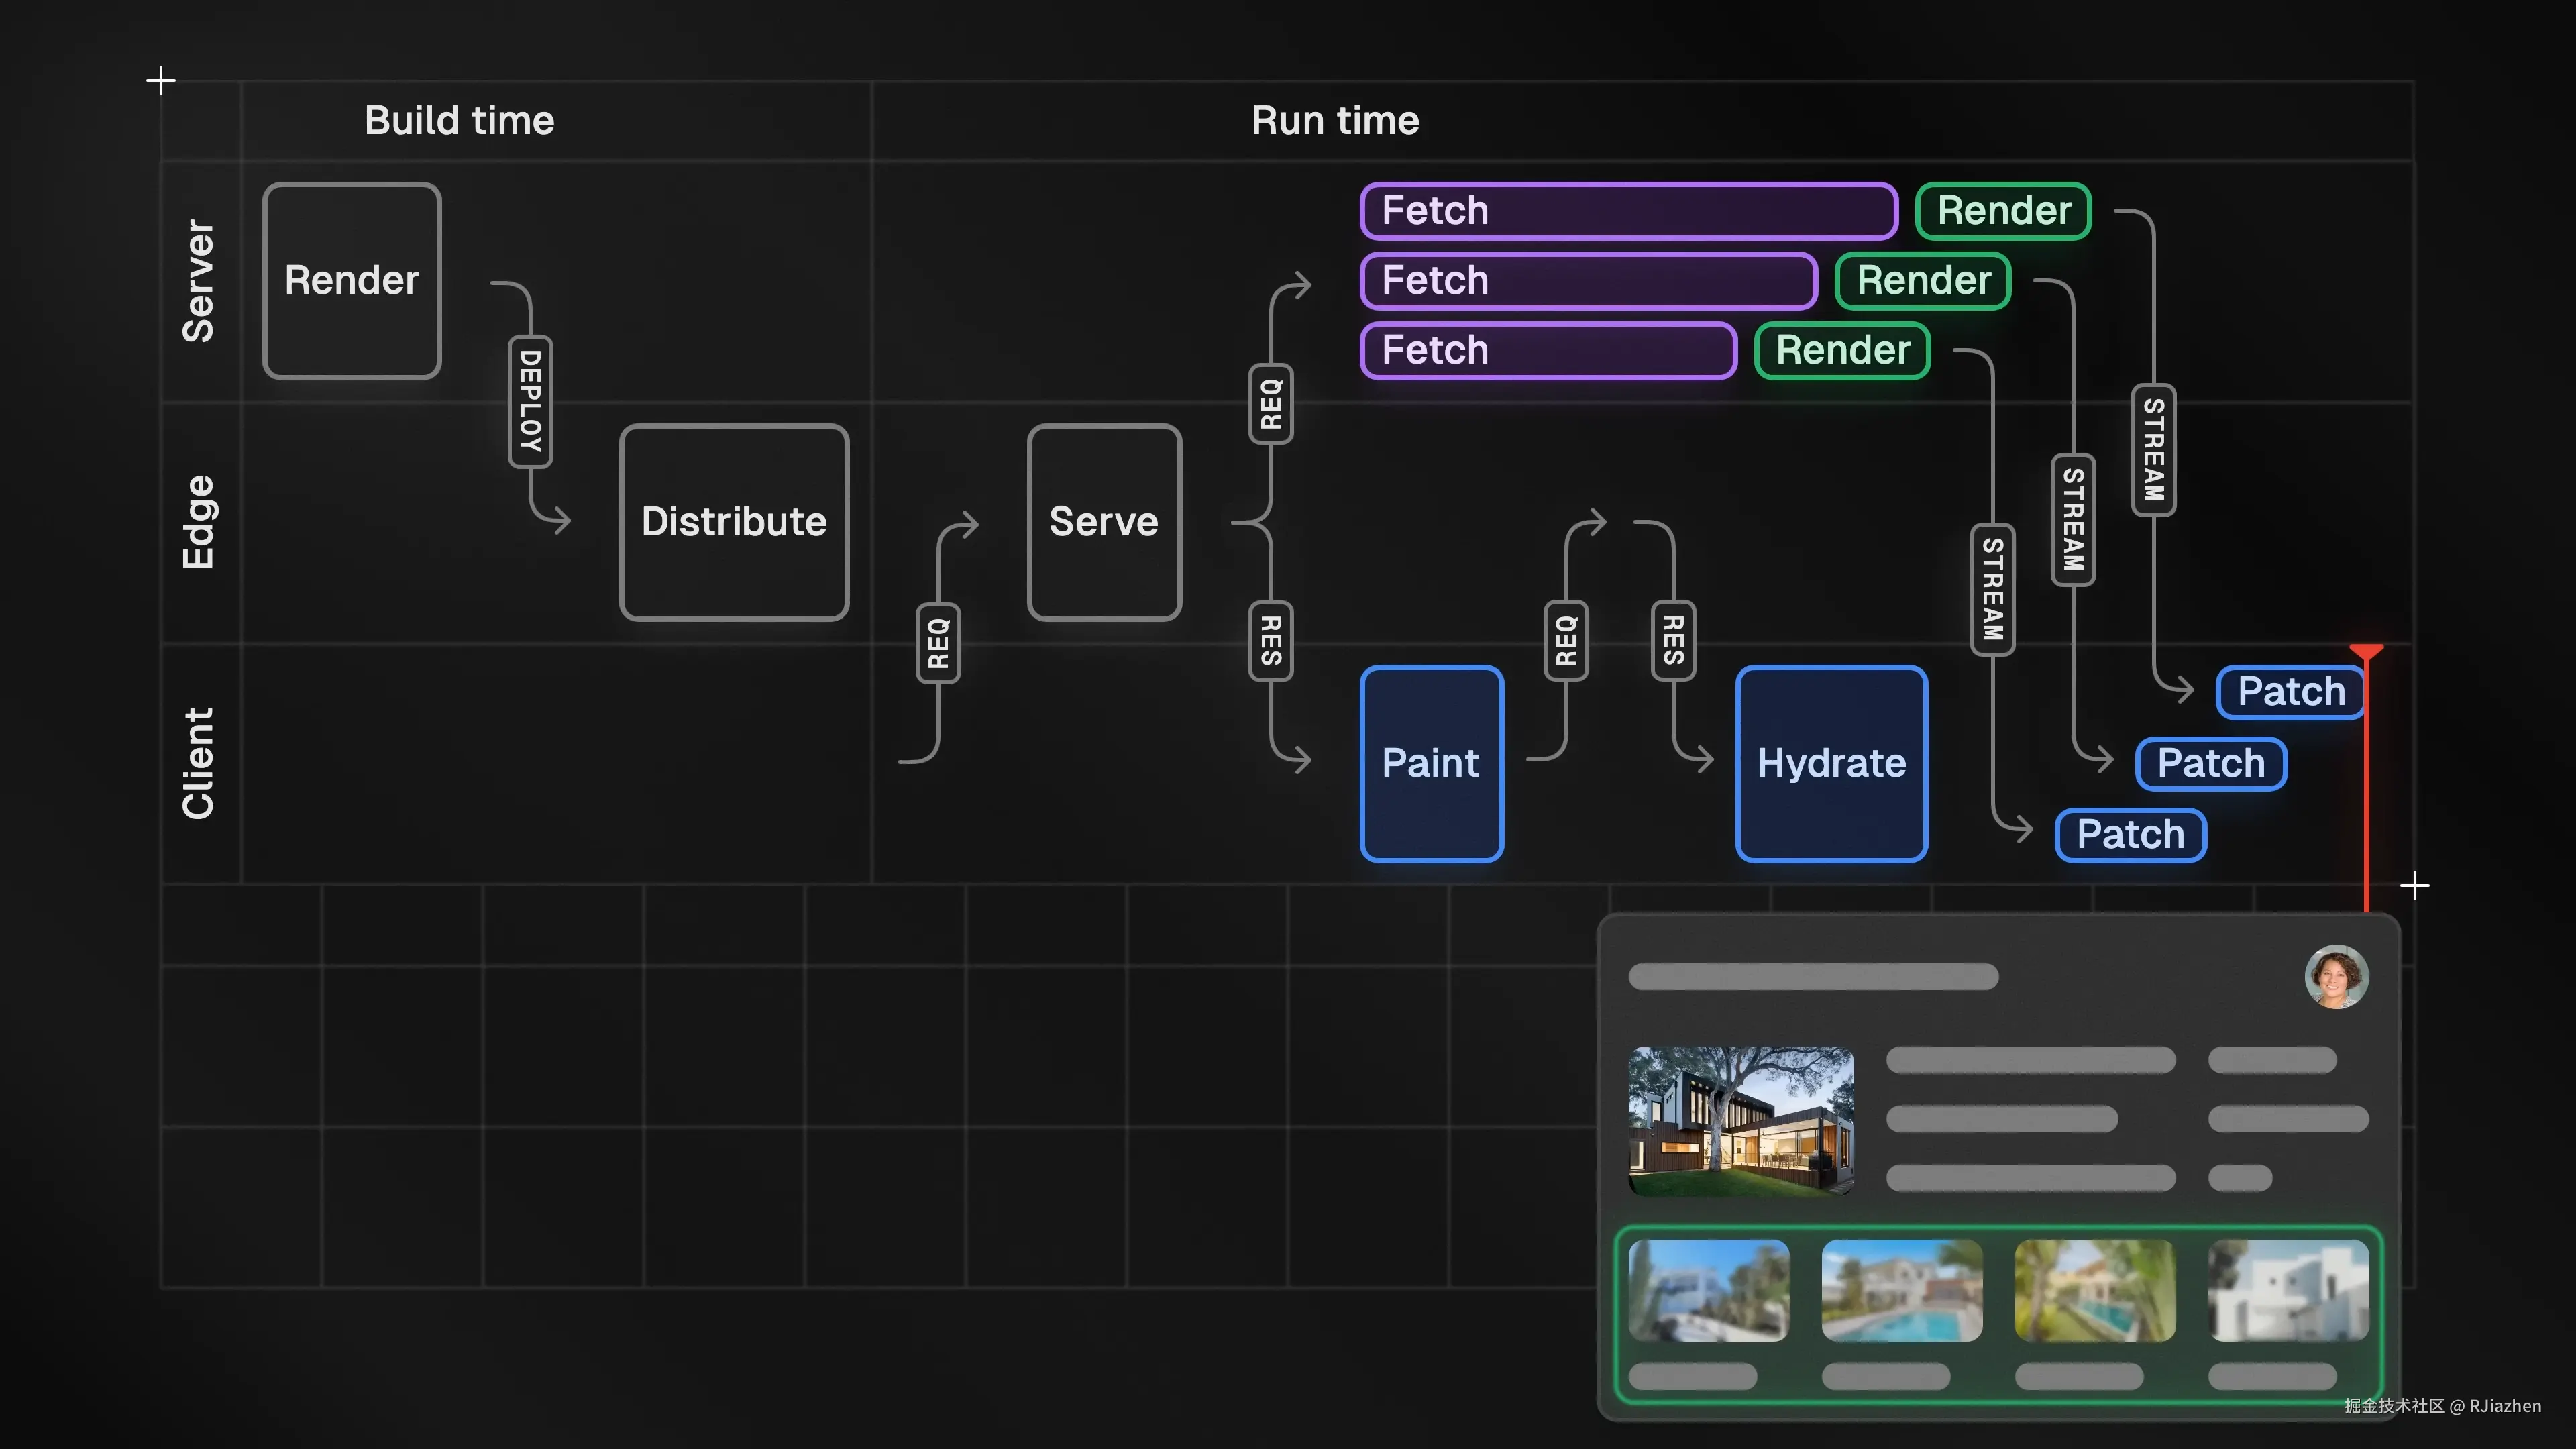Click the plus crosshair at top-left corner
Screen dimensions: 2576x1449
pos(160,81)
